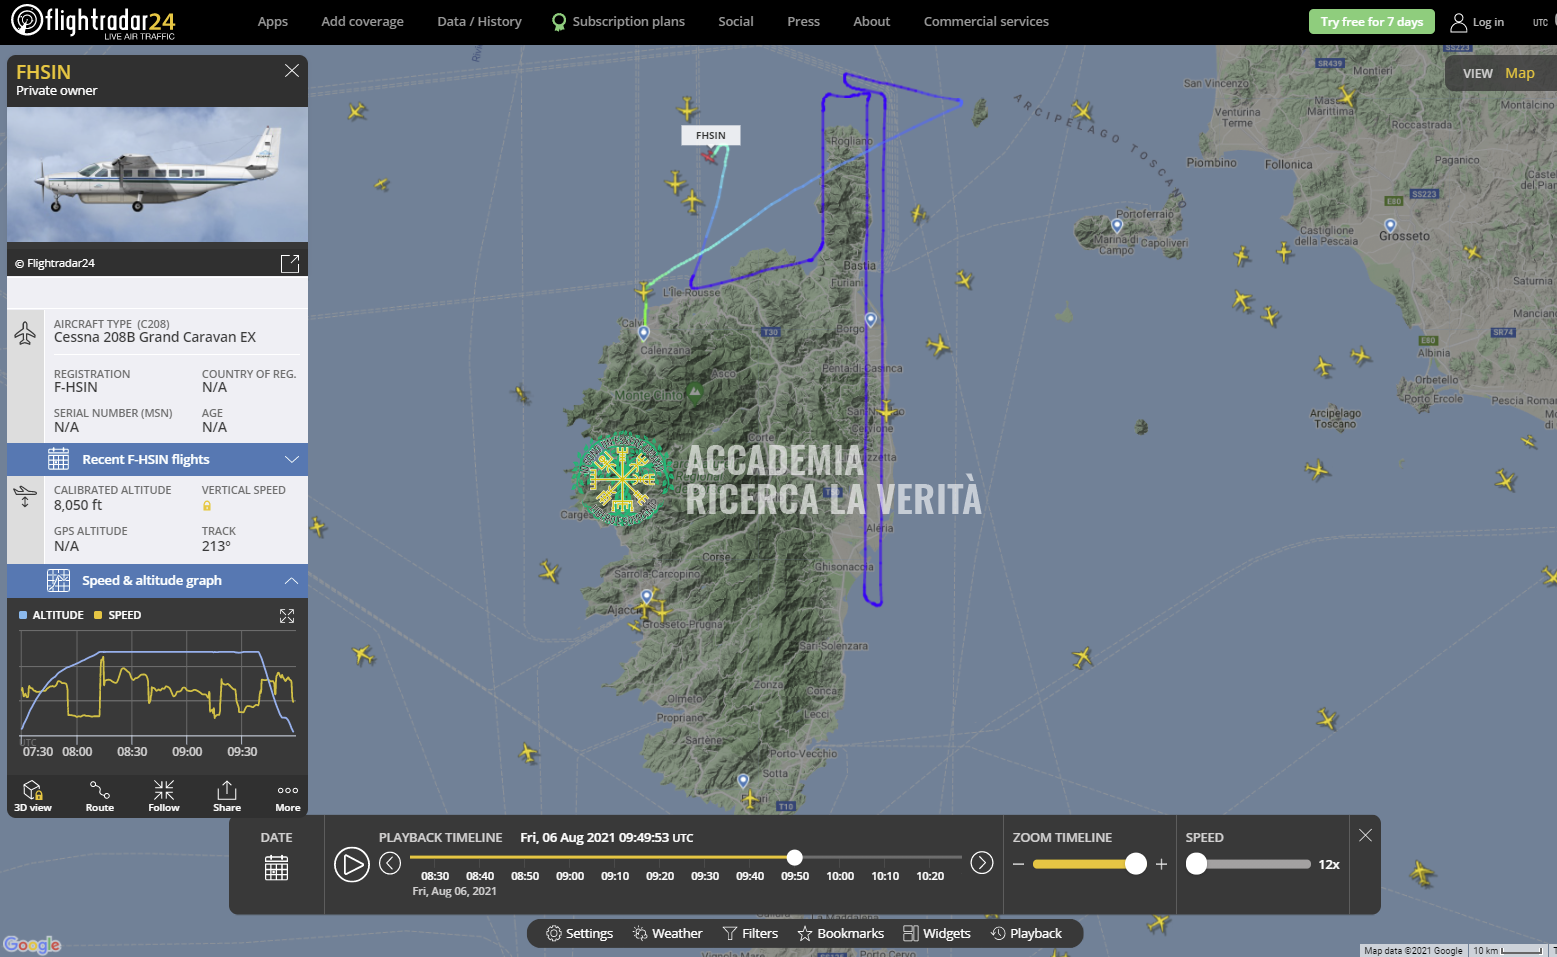Screen dimensions: 1557x957
Task: Toggle the SPEED graph series
Action: [x=118, y=615]
